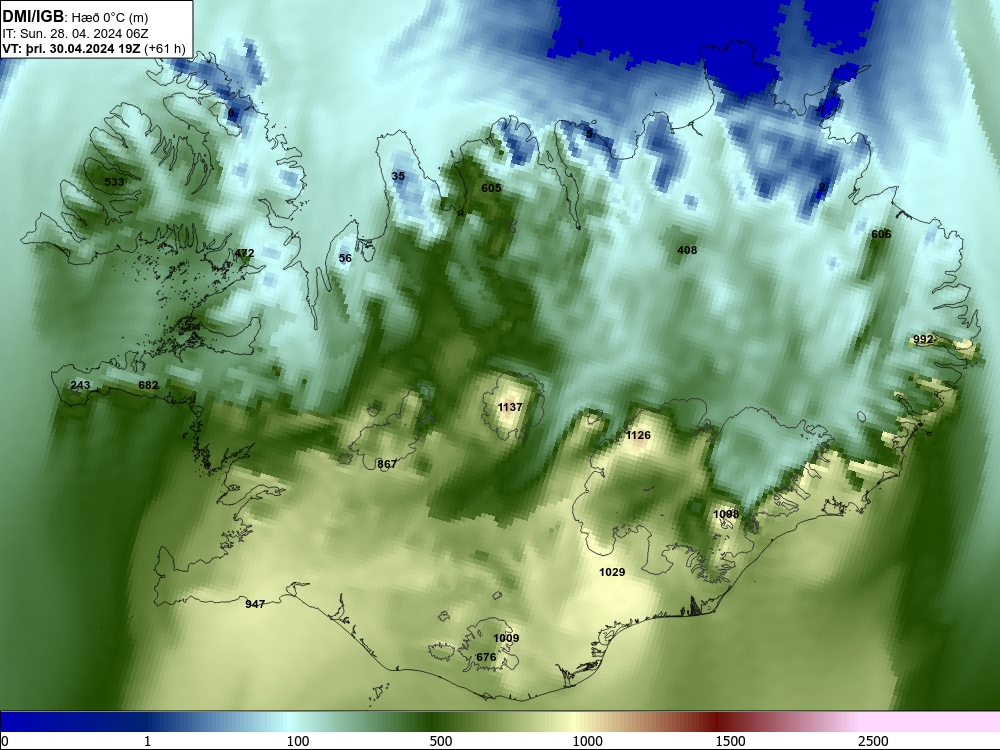Select the 682 value on the peninsula
The image size is (1000, 750).
(x=148, y=385)
